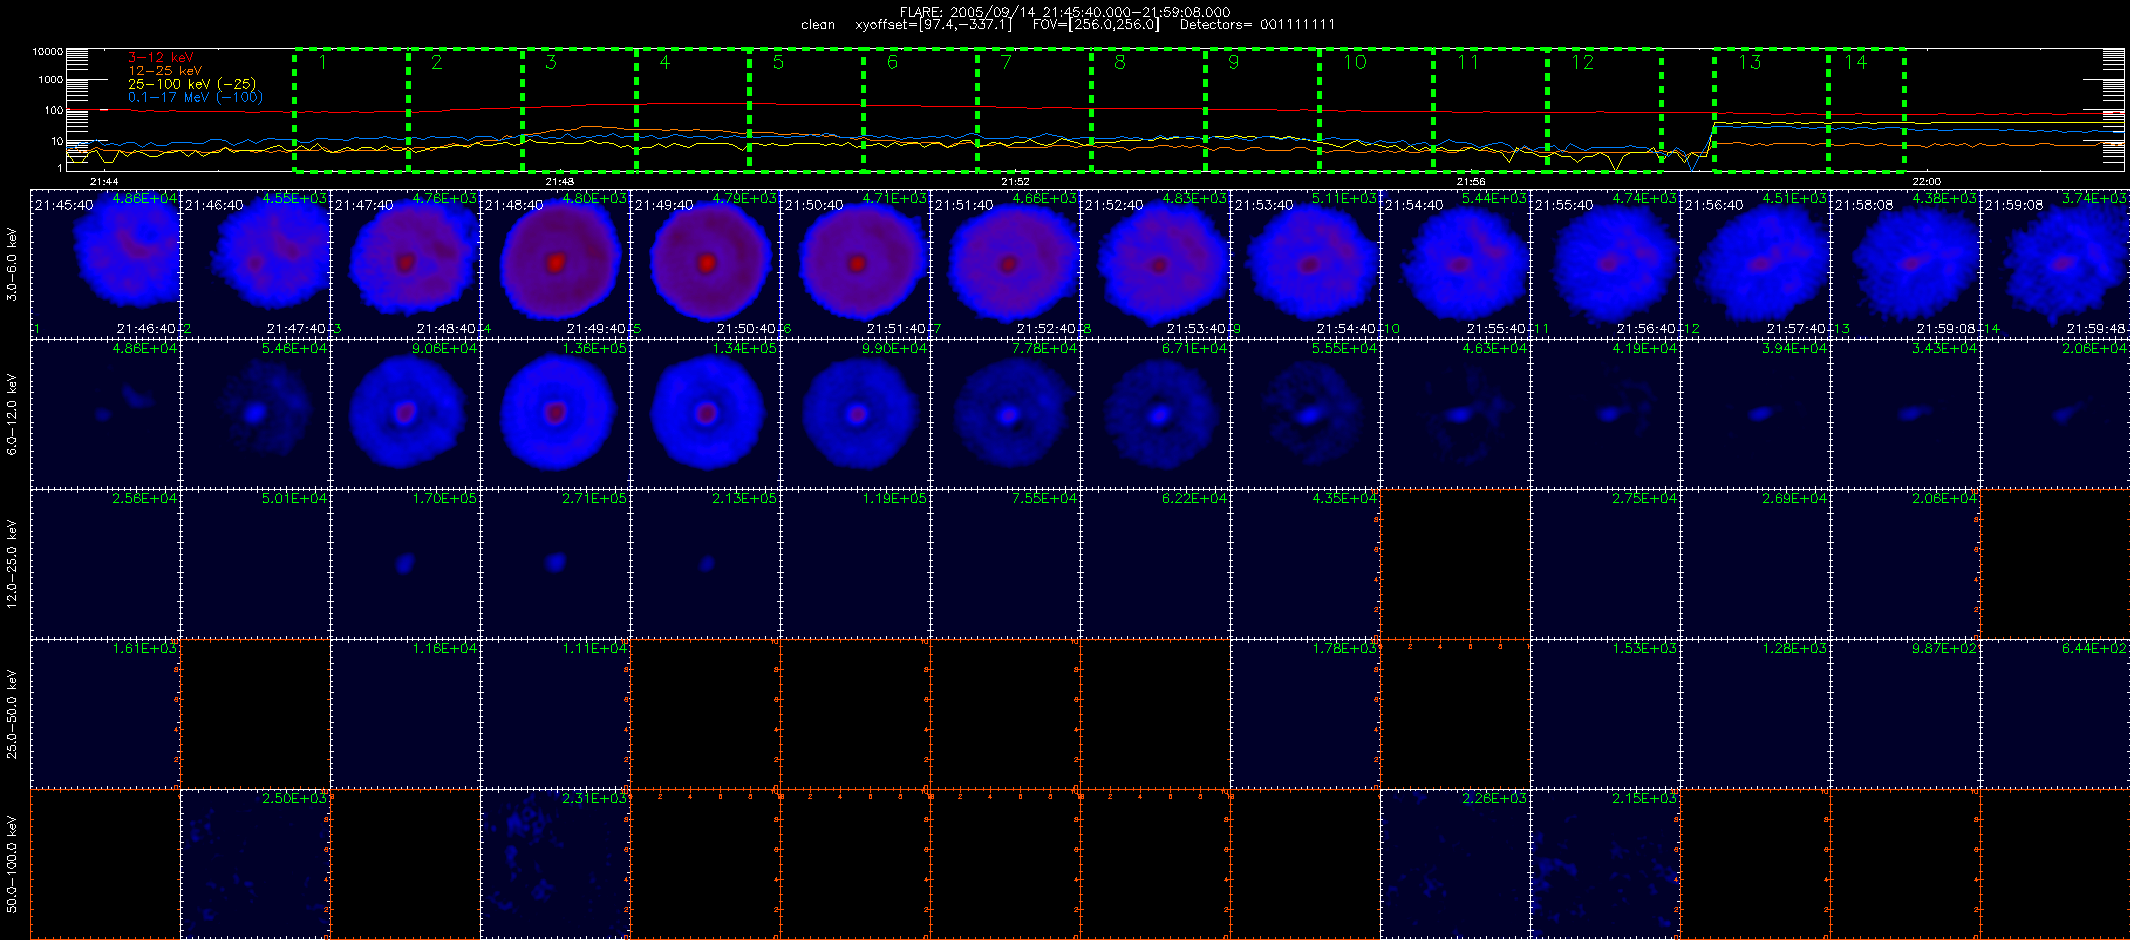Image resolution: width=2130 pixels, height=940 pixels.
Task: Pick interval 6 label in the lightcurve
Action: (893, 62)
